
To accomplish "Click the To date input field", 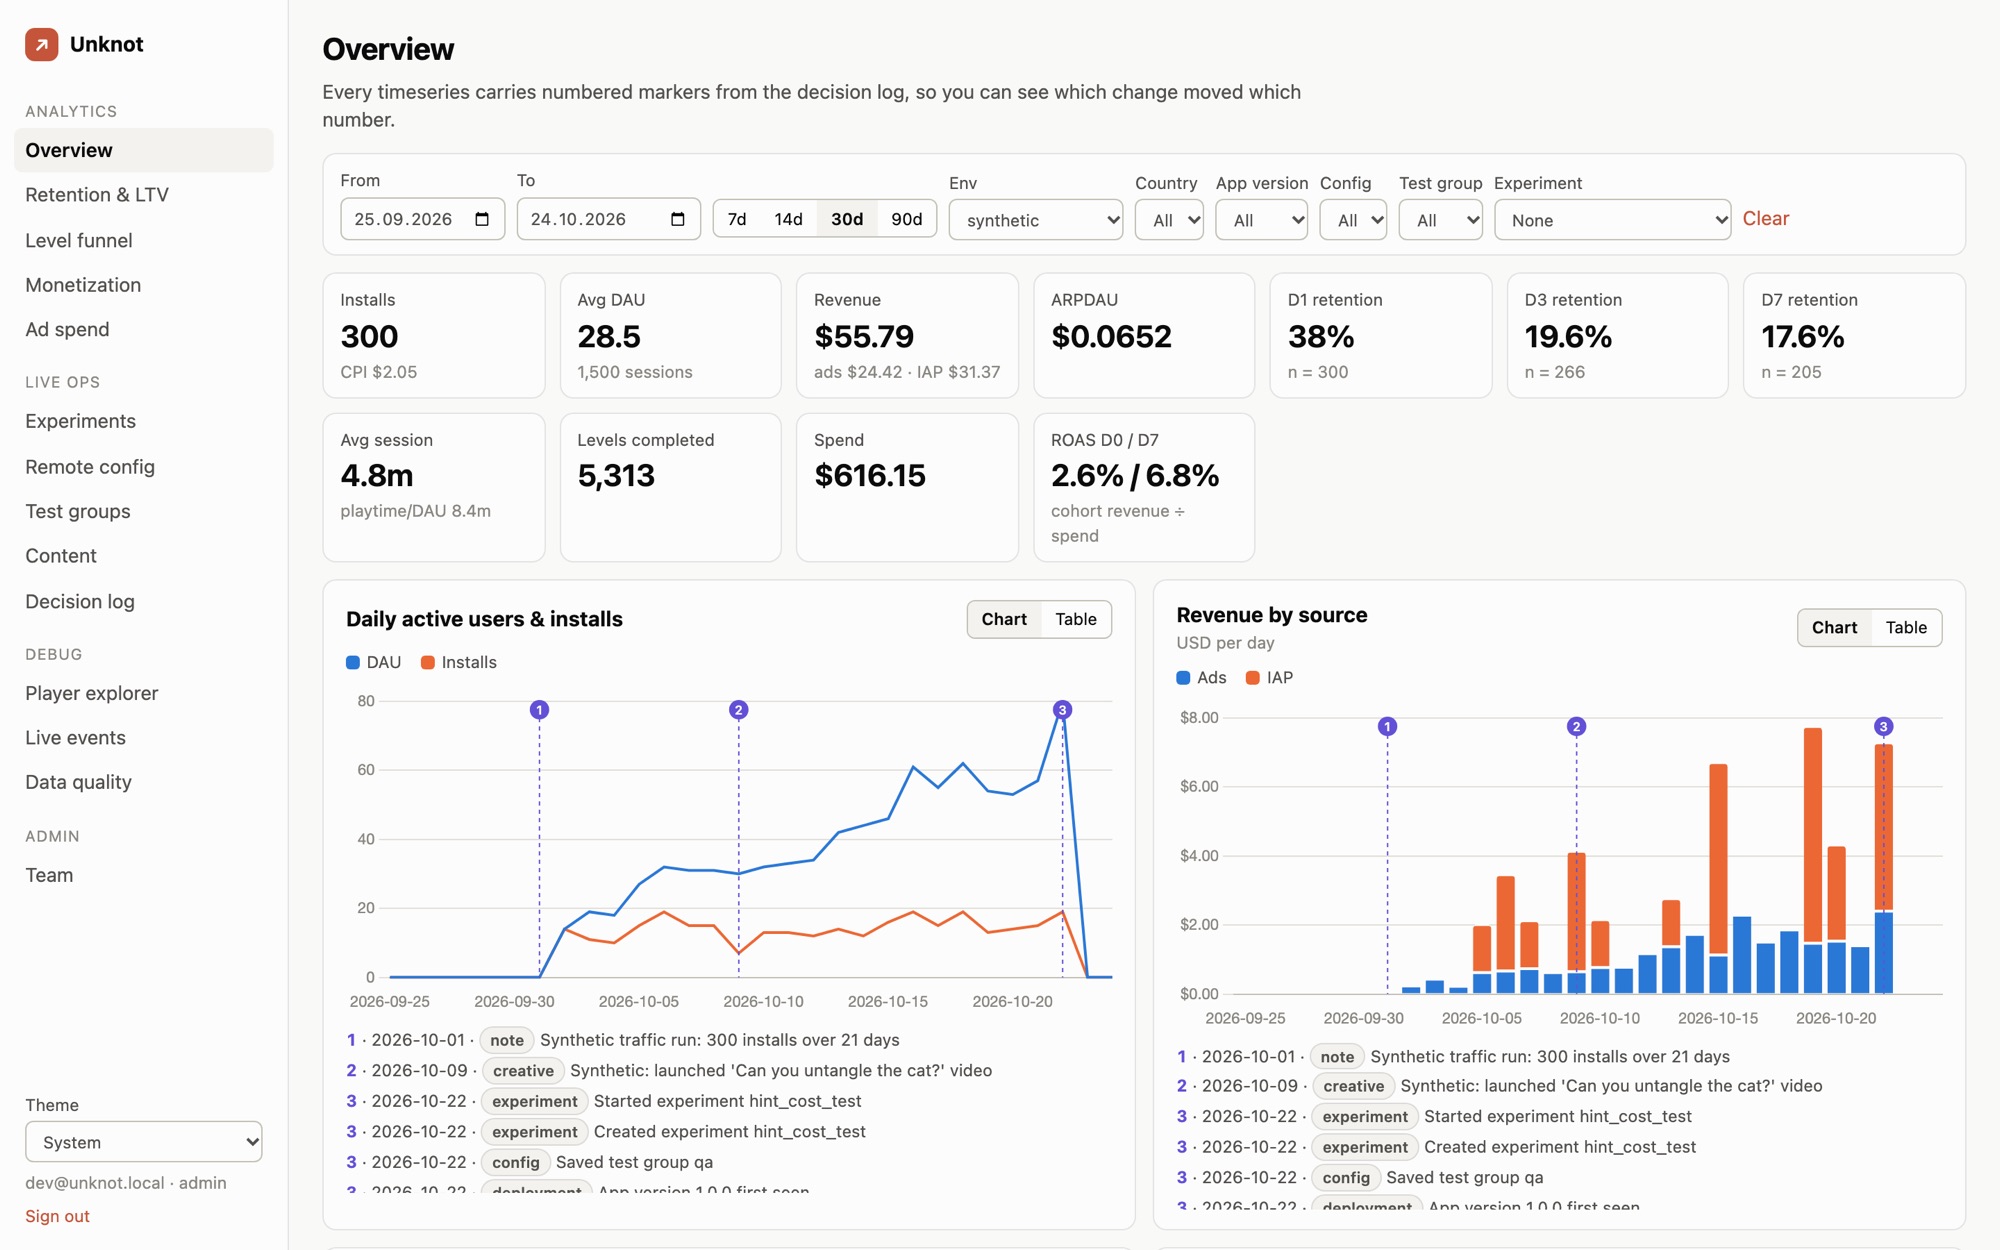I will tap(608, 219).
